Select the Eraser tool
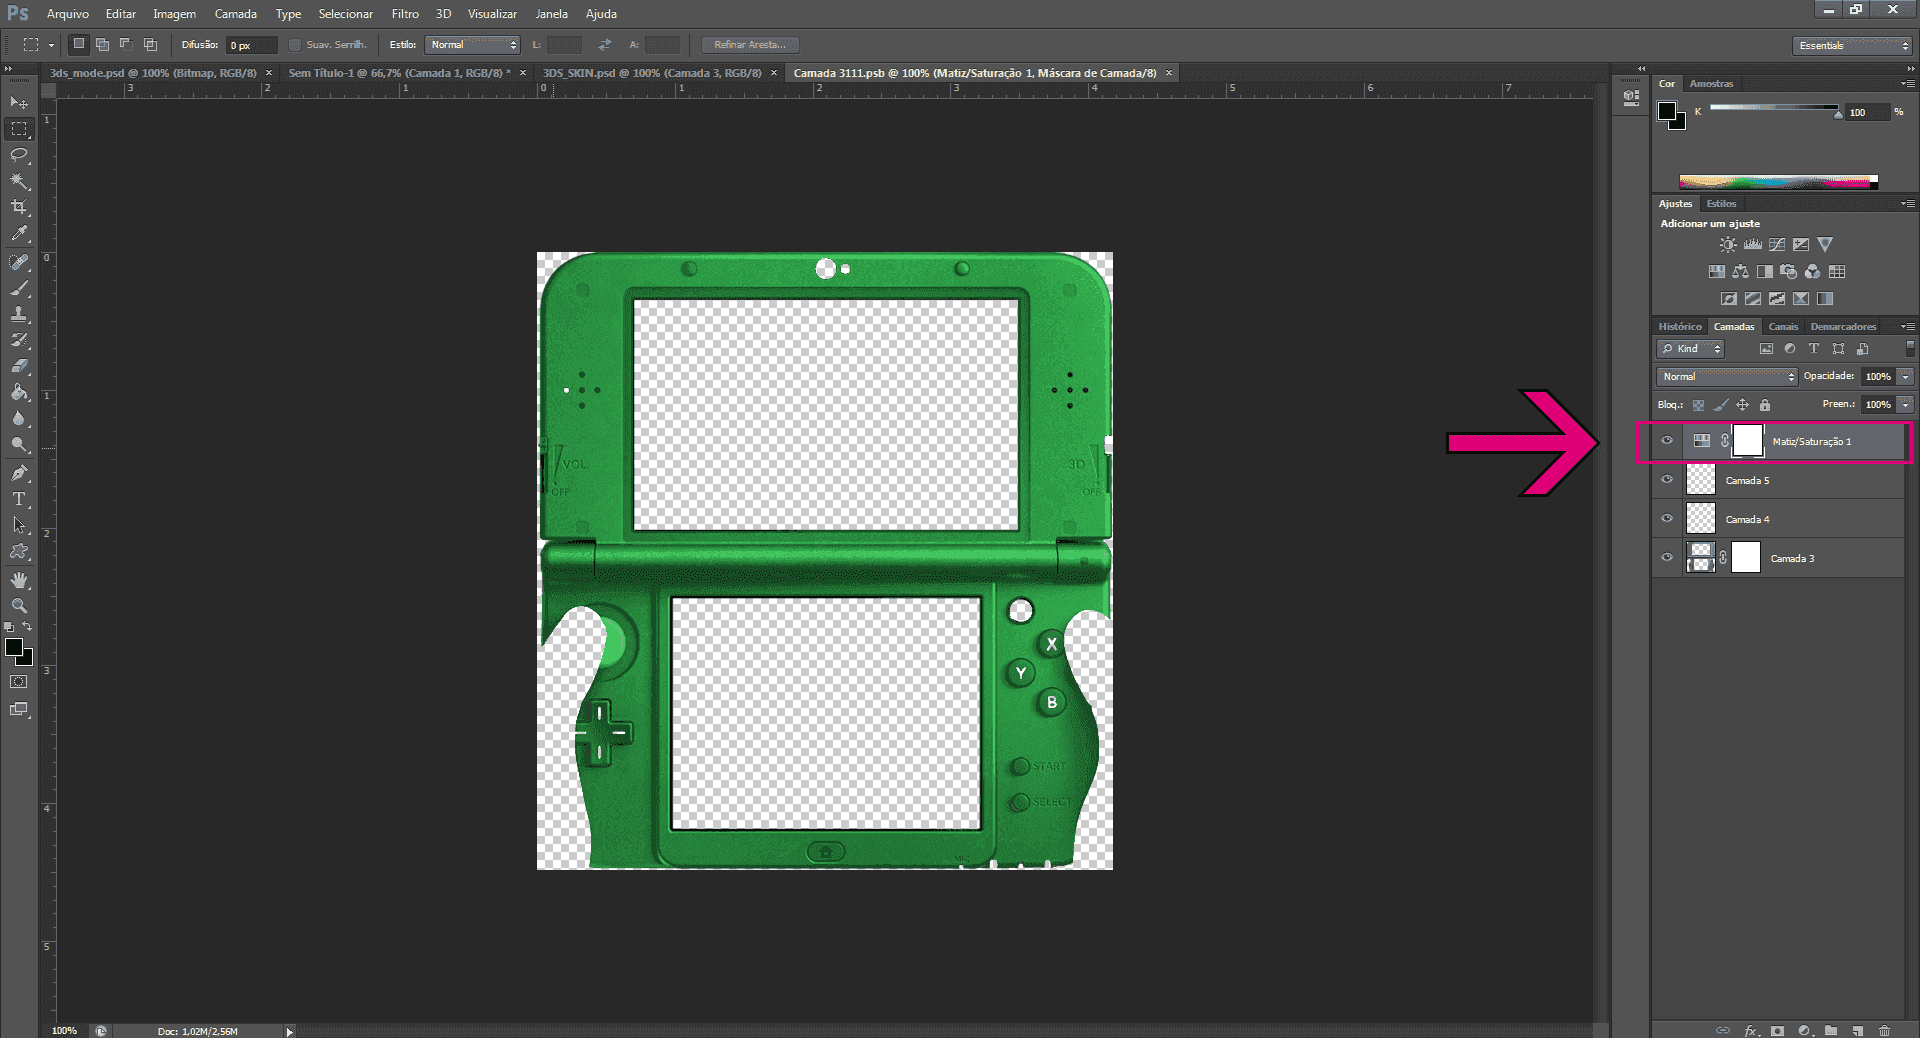This screenshot has width=1920, height=1038. (19, 366)
